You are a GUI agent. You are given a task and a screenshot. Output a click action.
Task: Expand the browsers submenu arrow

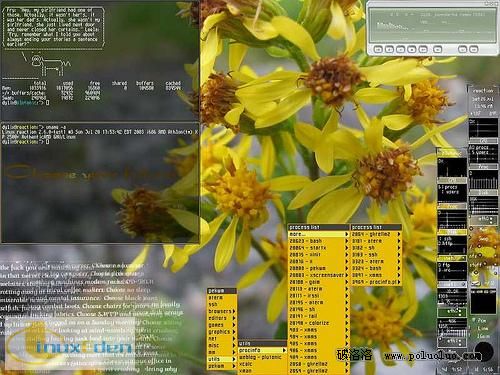click(234, 311)
